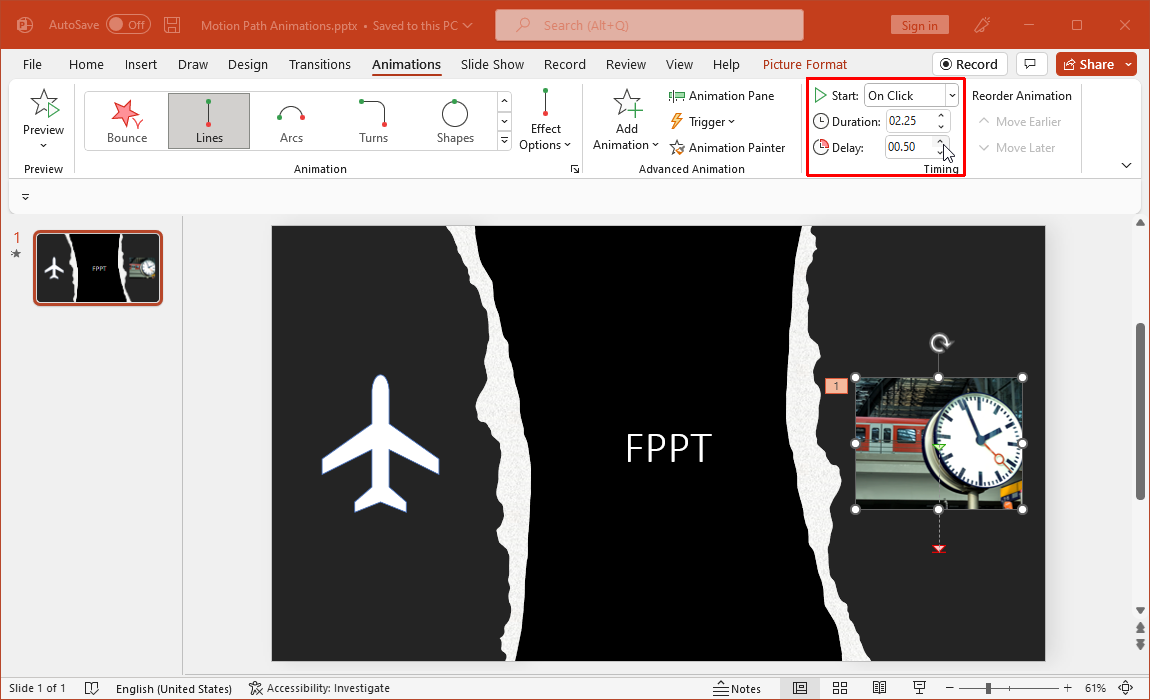Open the Trigger dropdown
The width and height of the screenshot is (1150, 700).
702,122
